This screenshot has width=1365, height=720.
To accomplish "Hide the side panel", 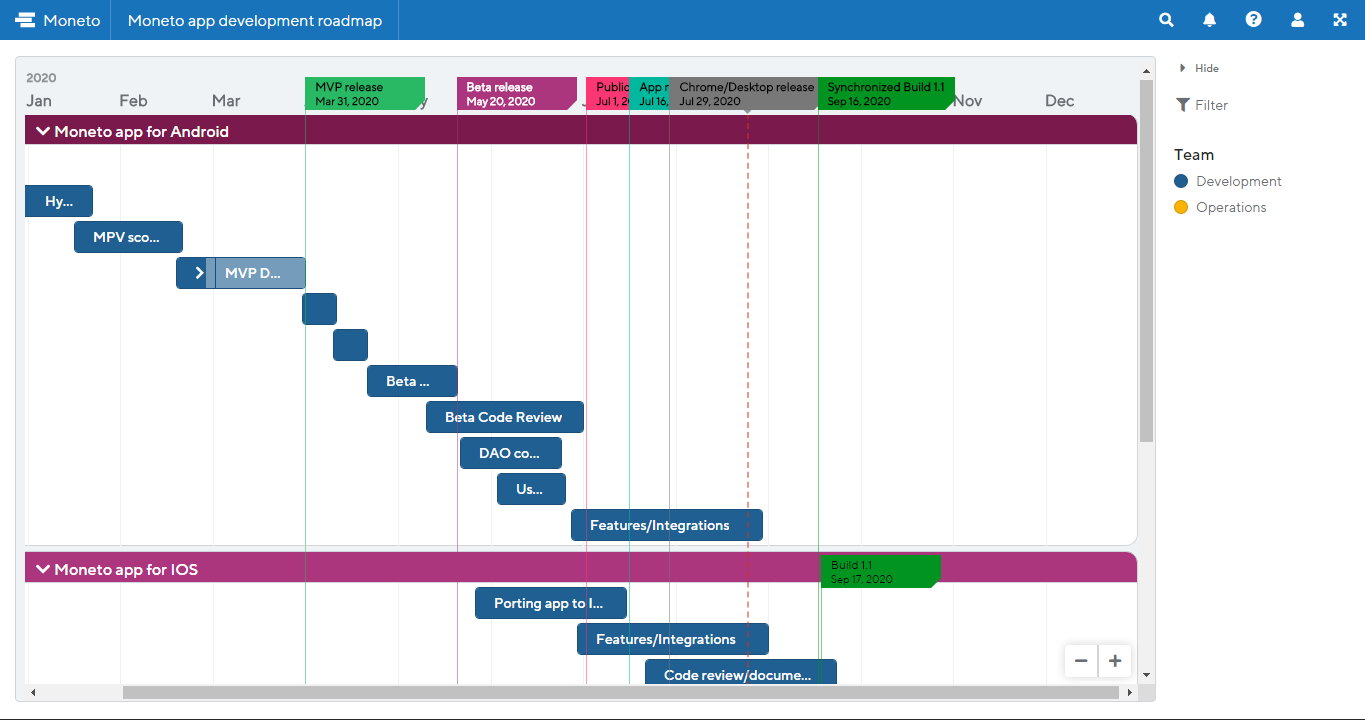I will [x=1199, y=68].
